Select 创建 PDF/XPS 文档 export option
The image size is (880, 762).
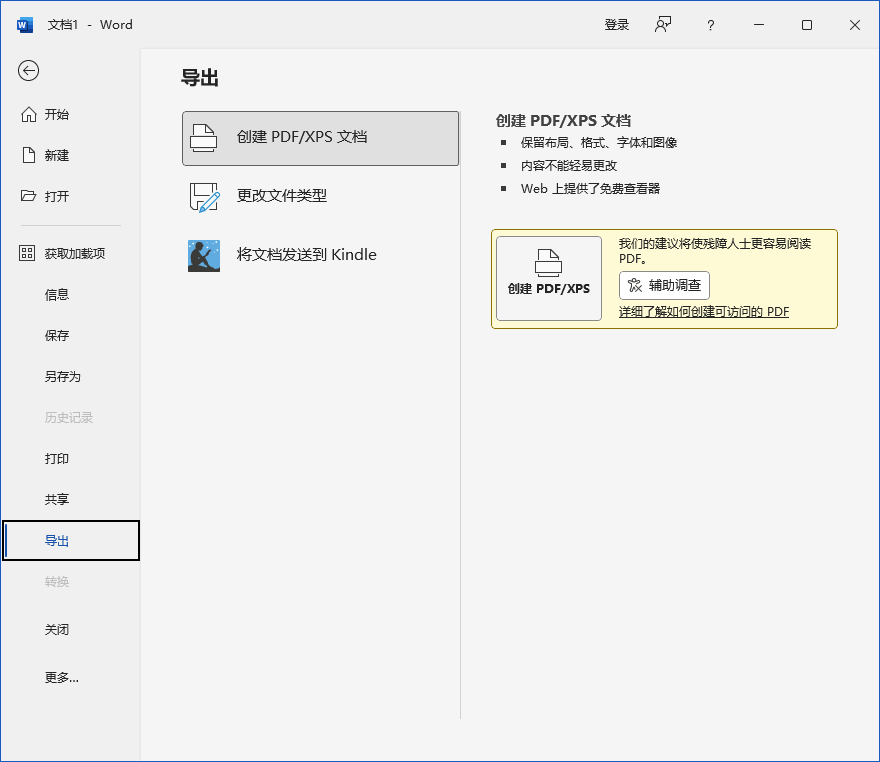click(320, 138)
